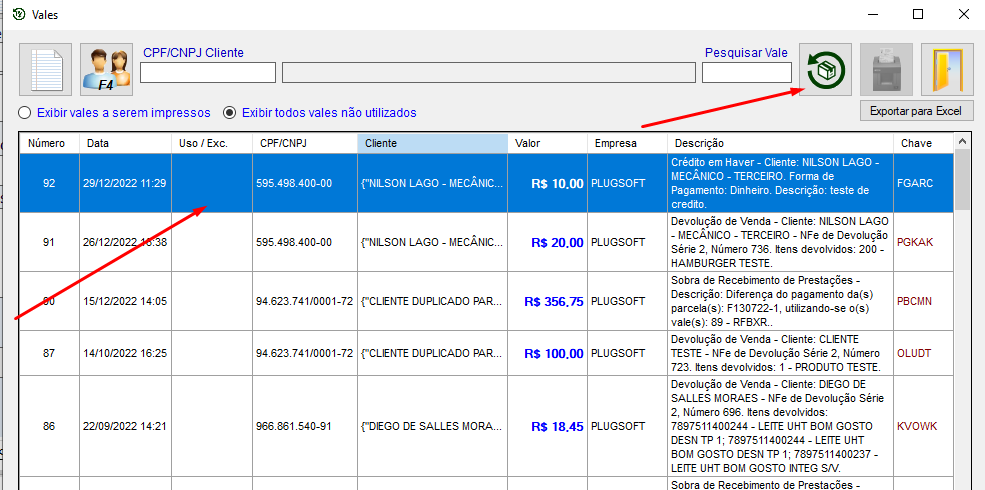
Task: Click the CPF/CNPJ column header
Action: click(x=305, y=143)
